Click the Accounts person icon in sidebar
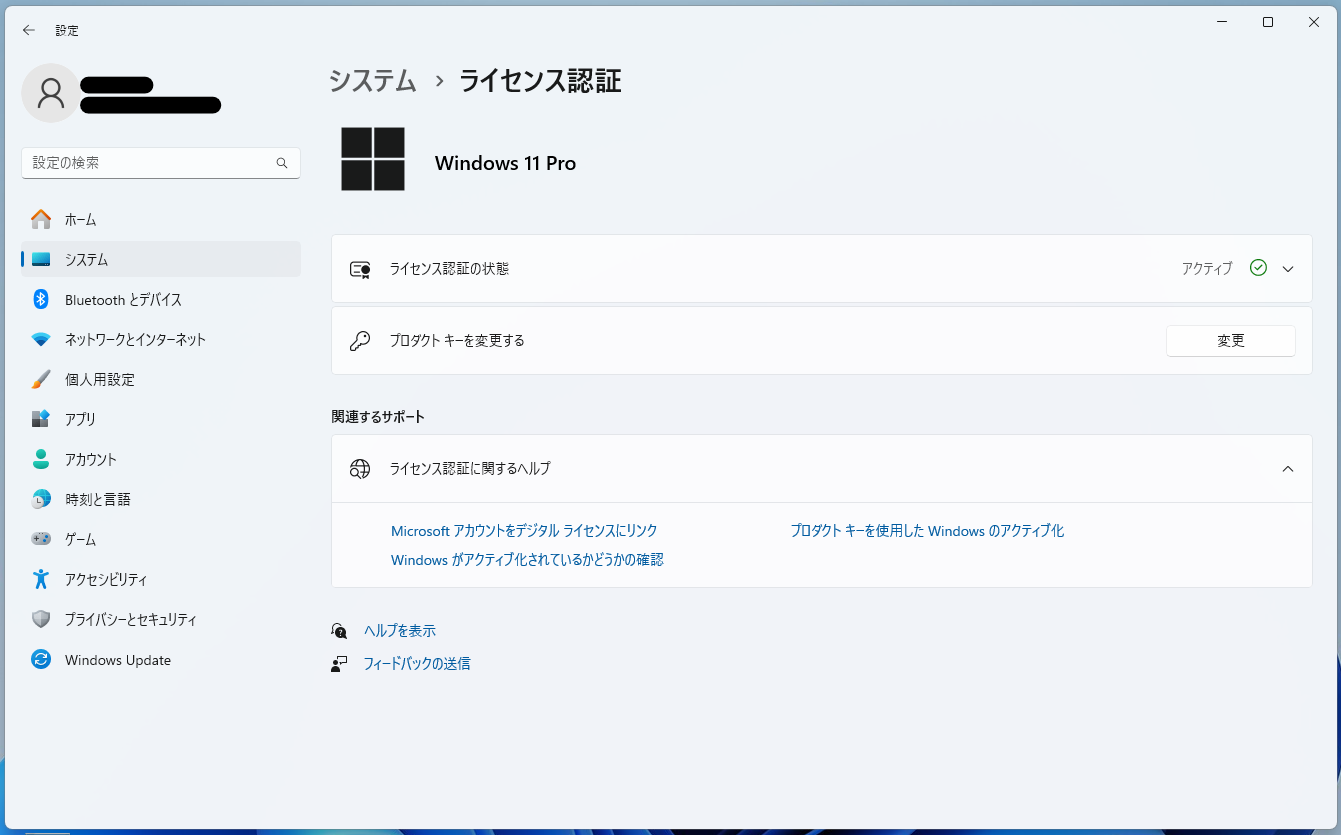Screen dimensions: 1341x835 (x=41, y=459)
